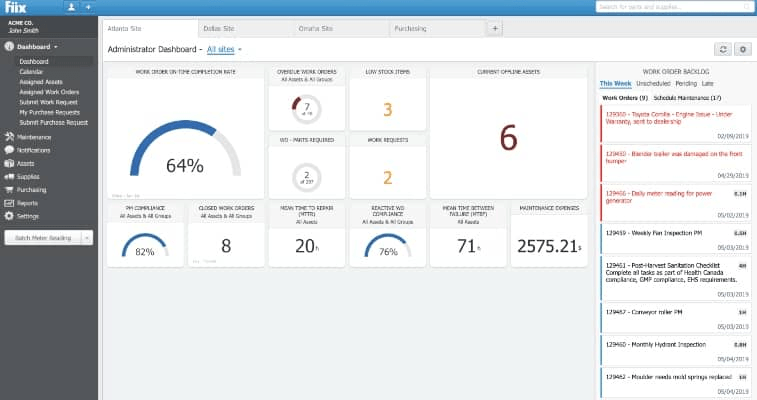Open Assigned Assets in the sidebar
This screenshot has height=400, width=757.
tap(41, 82)
